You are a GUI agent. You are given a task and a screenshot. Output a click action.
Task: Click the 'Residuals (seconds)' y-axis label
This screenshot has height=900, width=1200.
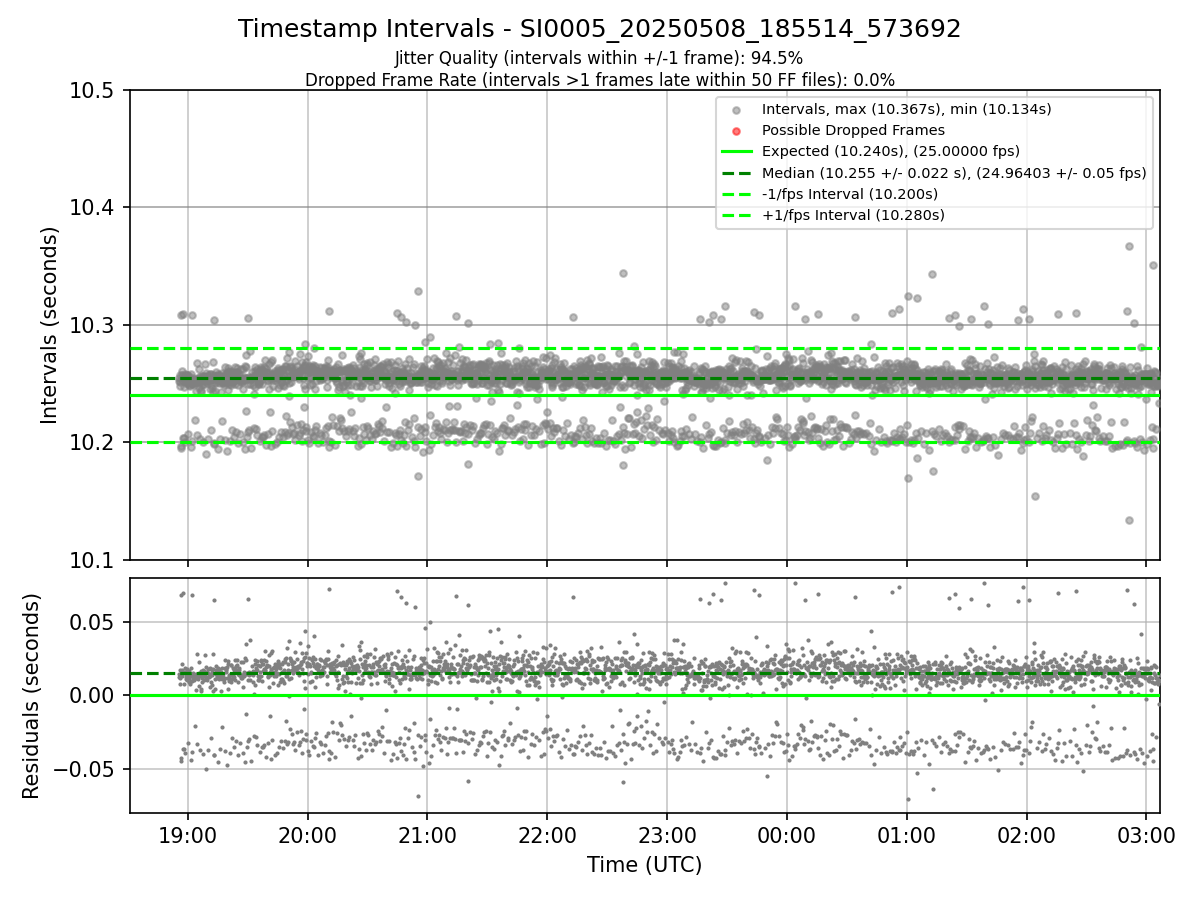tap(32, 696)
